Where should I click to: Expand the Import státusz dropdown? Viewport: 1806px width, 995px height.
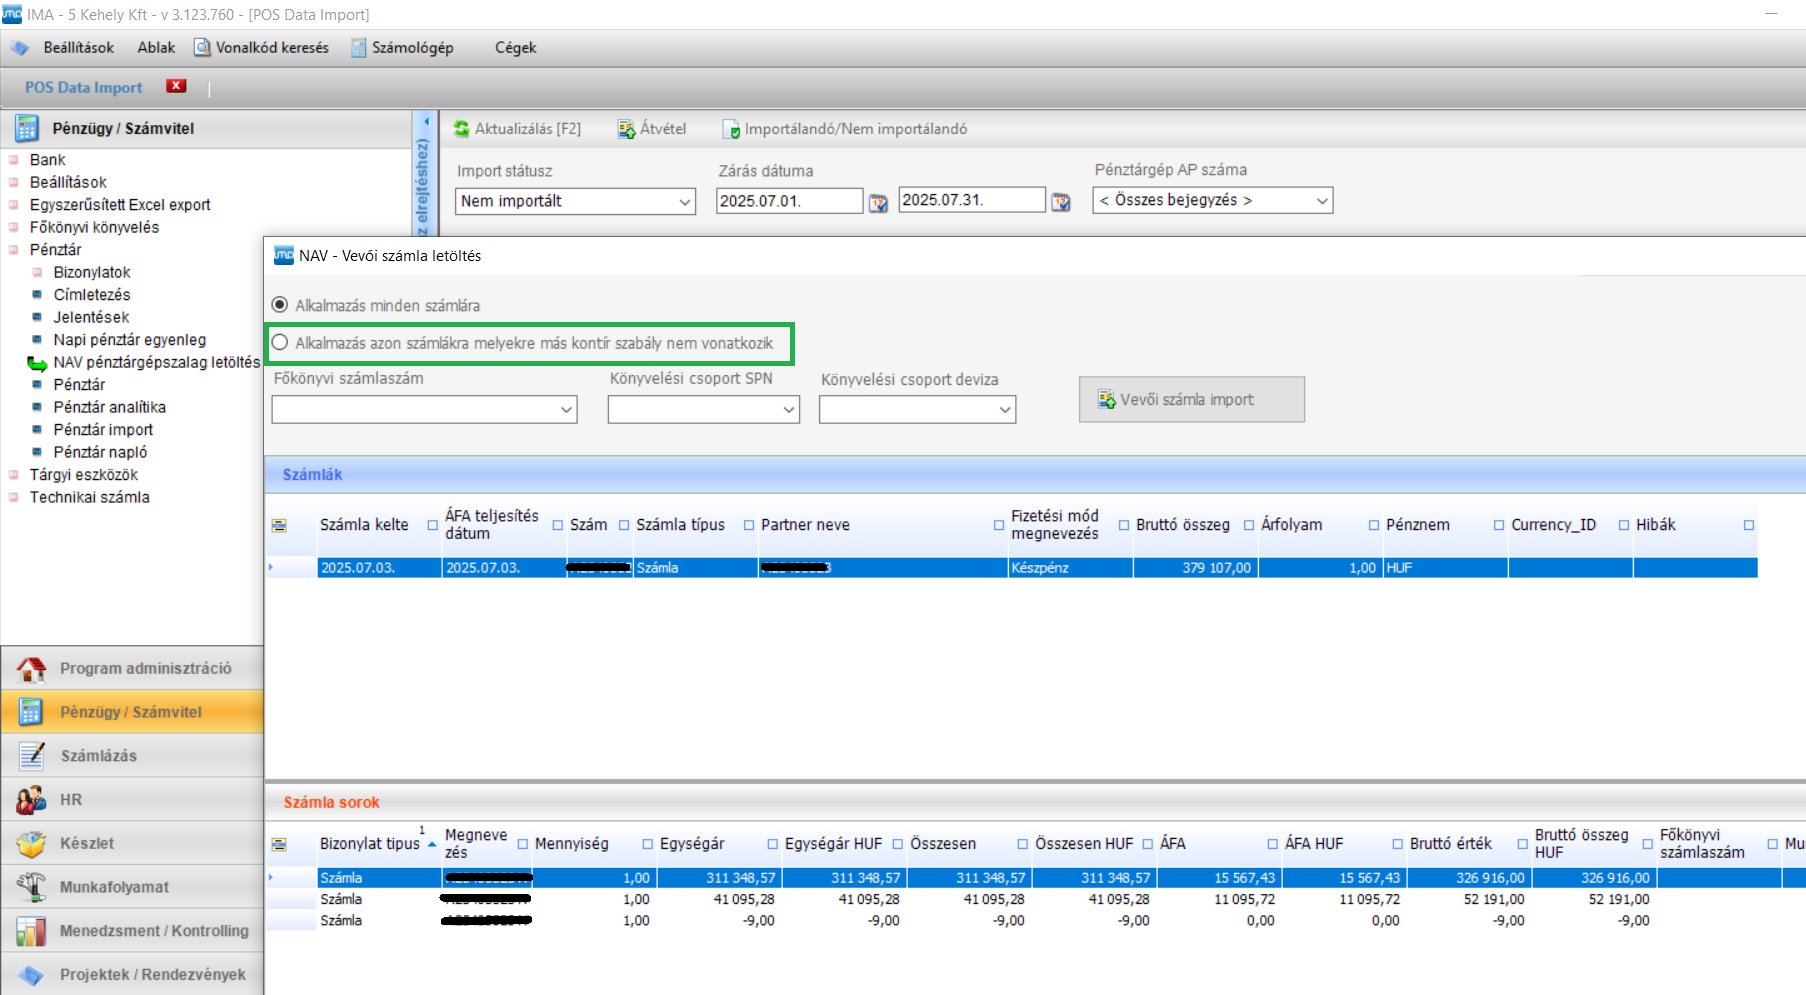[685, 202]
